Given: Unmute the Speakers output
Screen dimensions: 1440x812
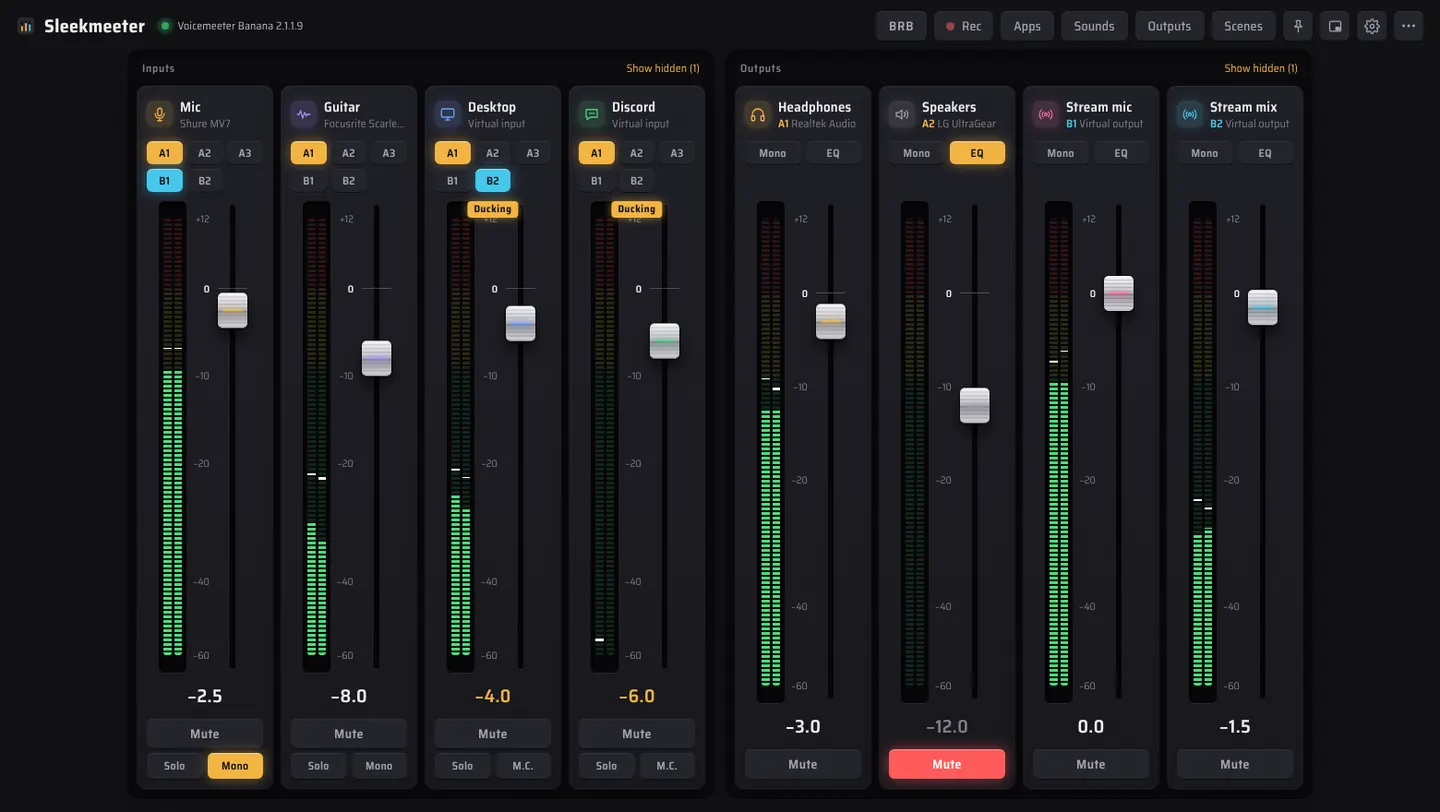Looking at the screenshot, I should click(x=947, y=764).
